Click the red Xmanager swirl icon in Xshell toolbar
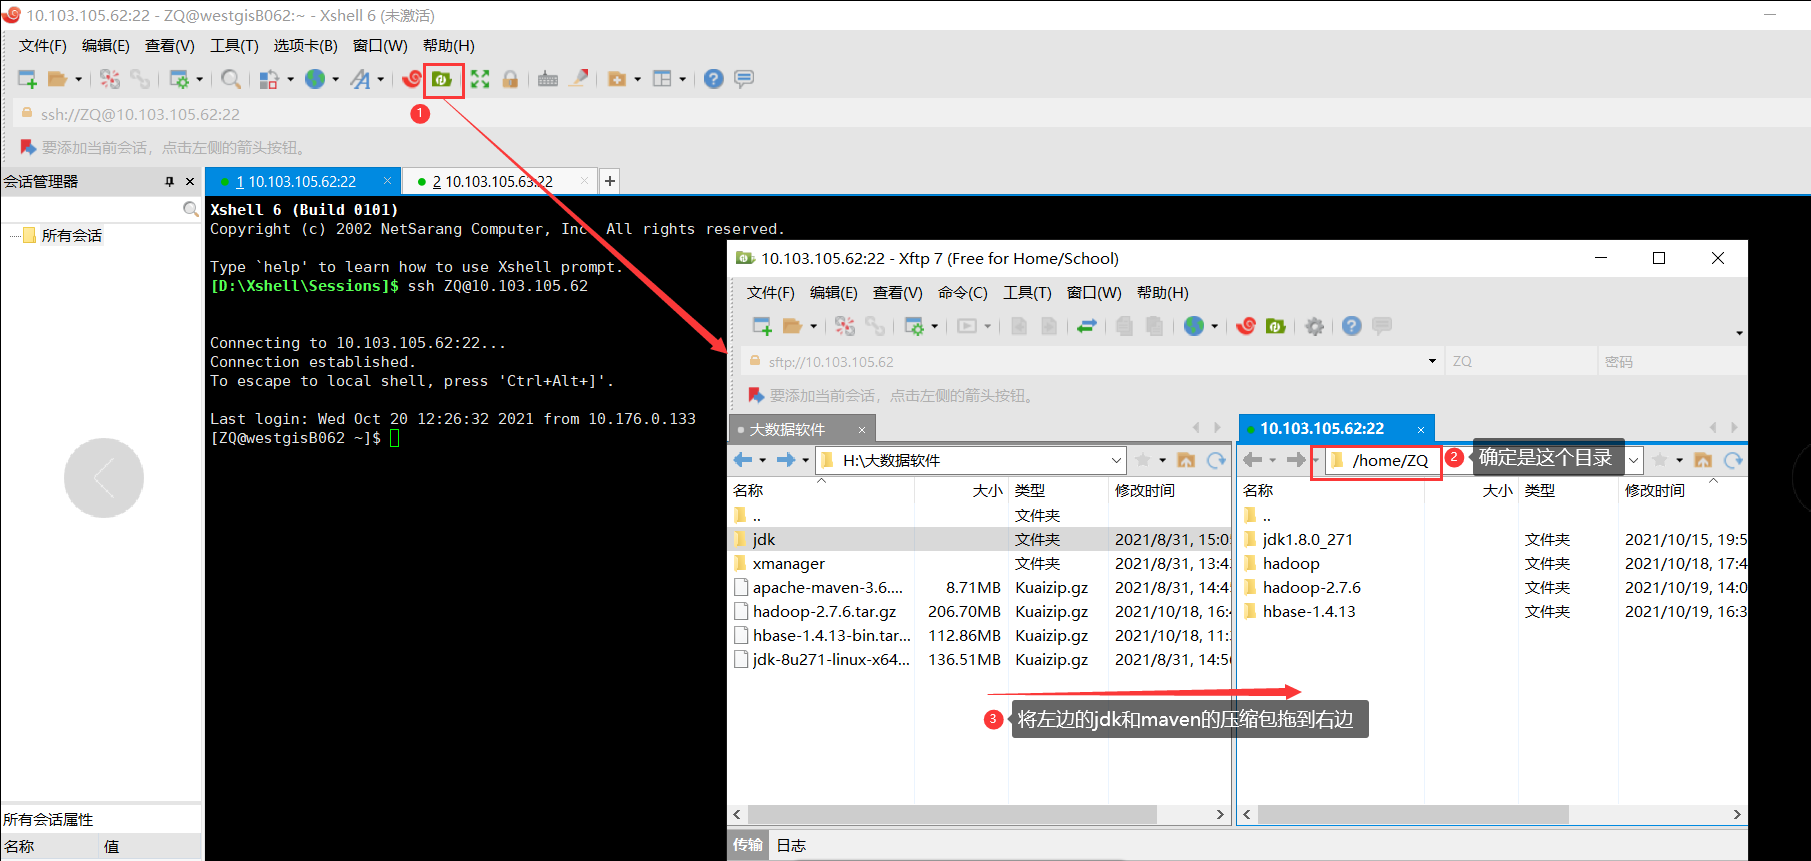The image size is (1811, 861). pyautogui.click(x=411, y=79)
